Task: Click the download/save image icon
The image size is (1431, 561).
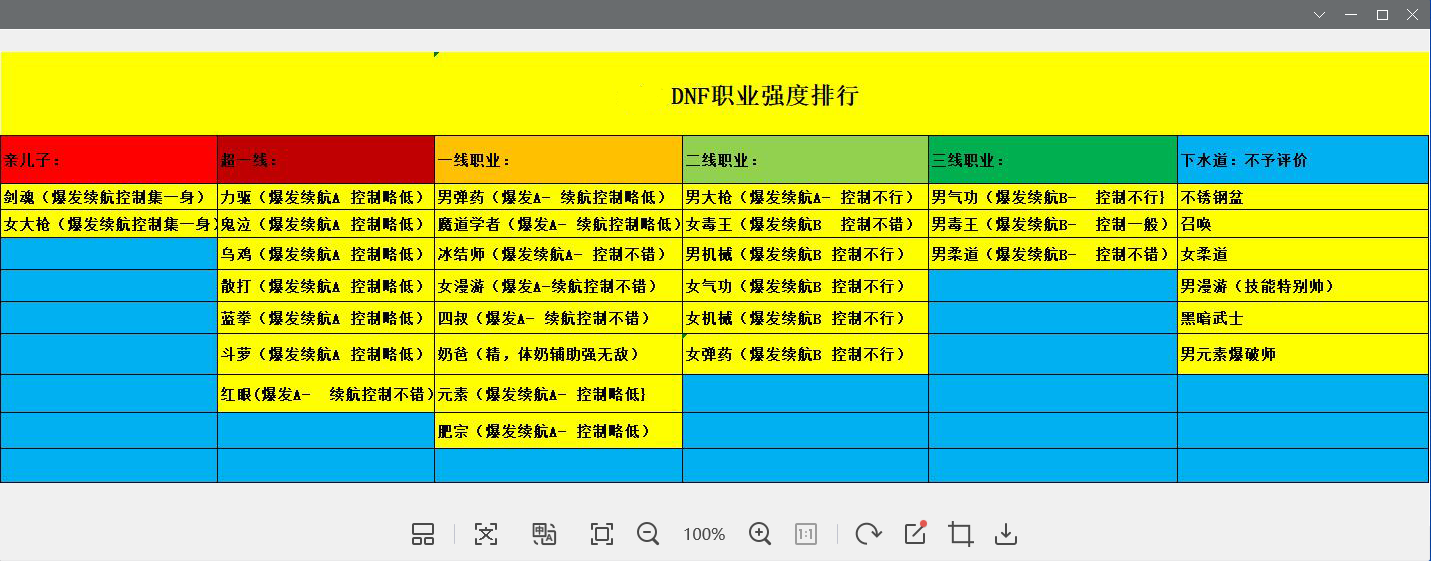Action: click(1006, 534)
